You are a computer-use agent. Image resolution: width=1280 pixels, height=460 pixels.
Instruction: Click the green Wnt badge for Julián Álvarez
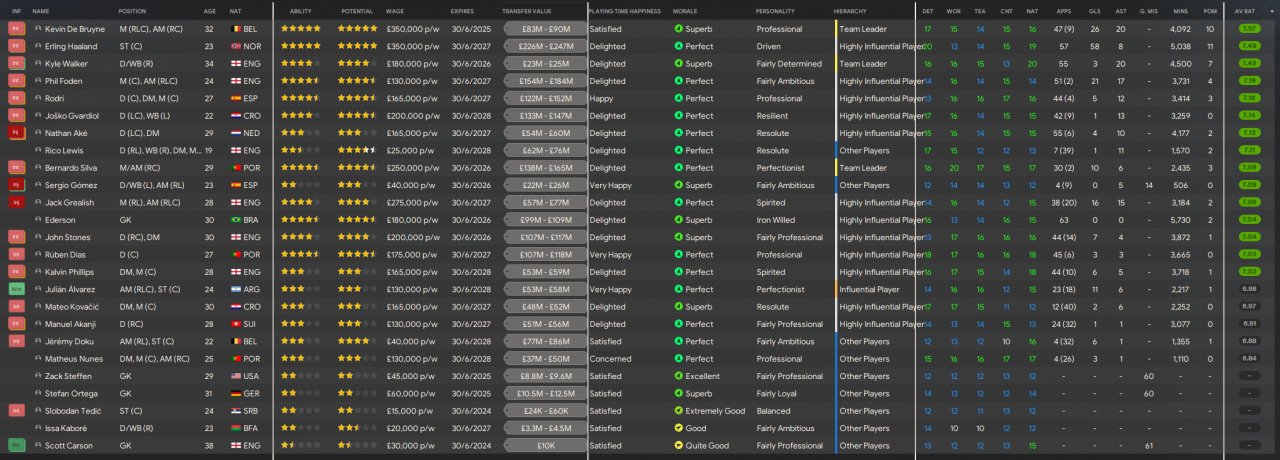[x=16, y=289]
